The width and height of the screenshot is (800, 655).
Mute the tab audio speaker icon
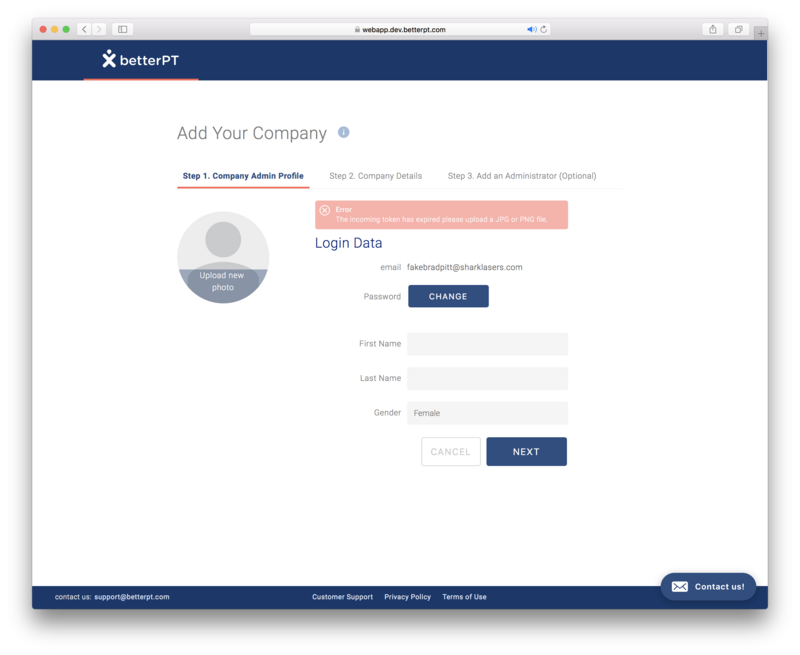(532, 30)
